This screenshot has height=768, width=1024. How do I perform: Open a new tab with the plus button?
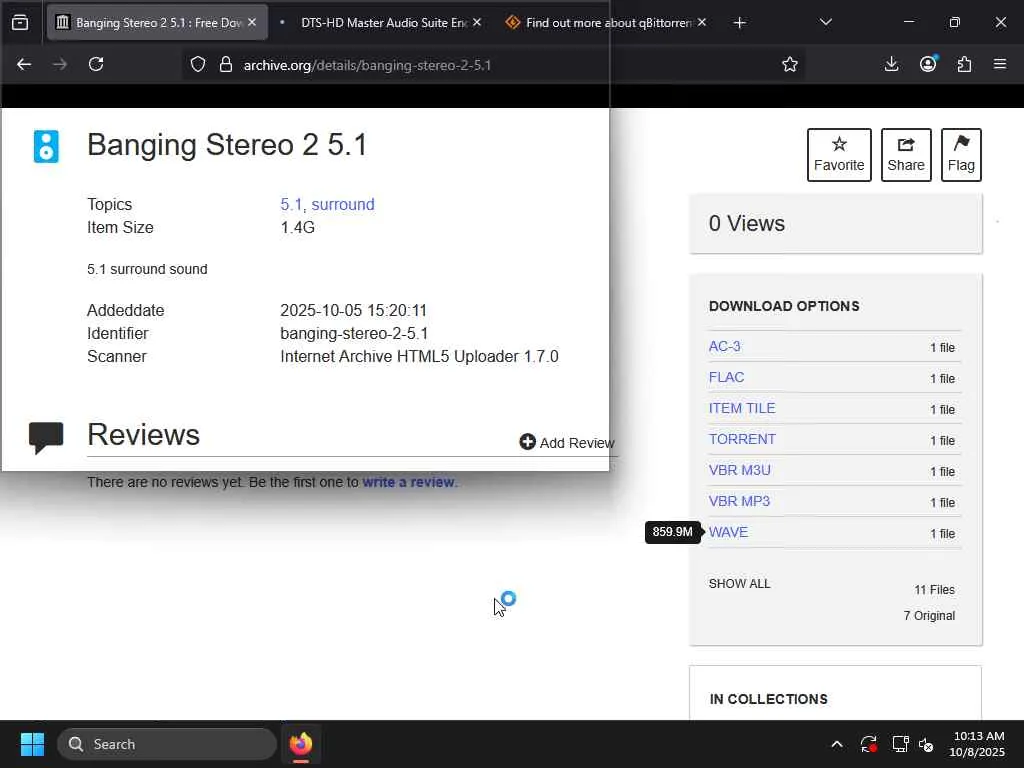(739, 23)
